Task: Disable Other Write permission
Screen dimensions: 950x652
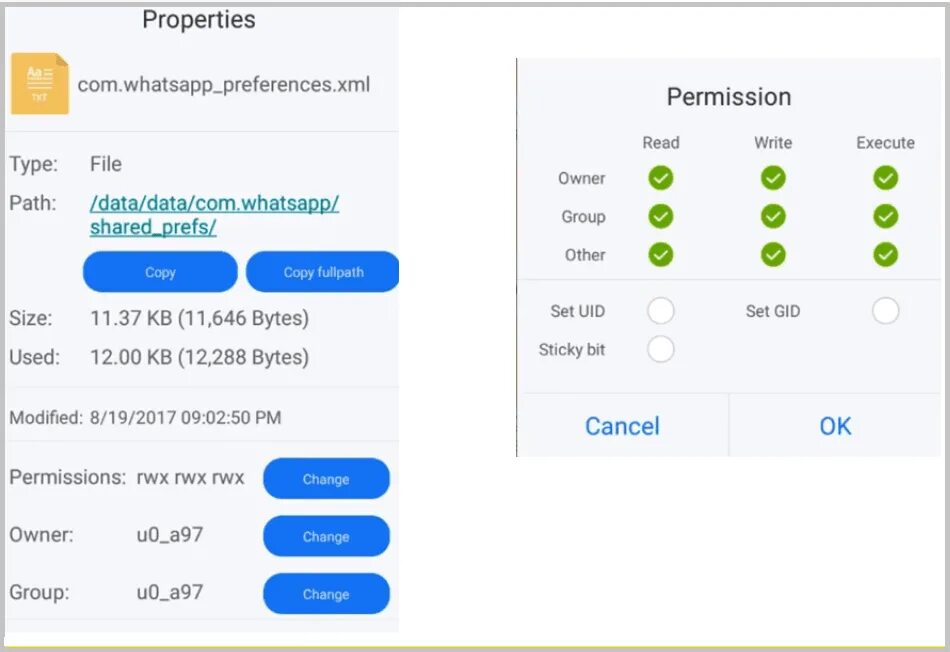Action: click(772, 254)
